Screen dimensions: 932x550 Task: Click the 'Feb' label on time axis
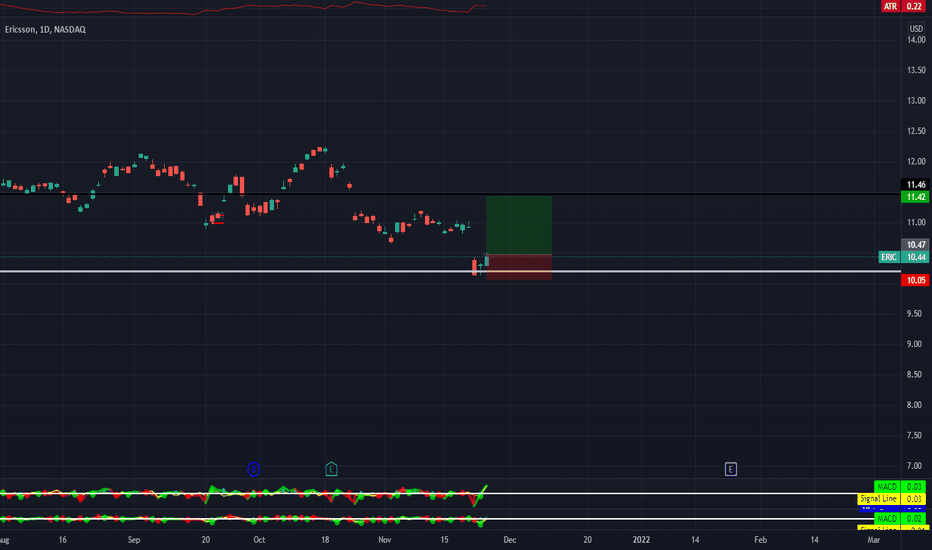(760, 540)
